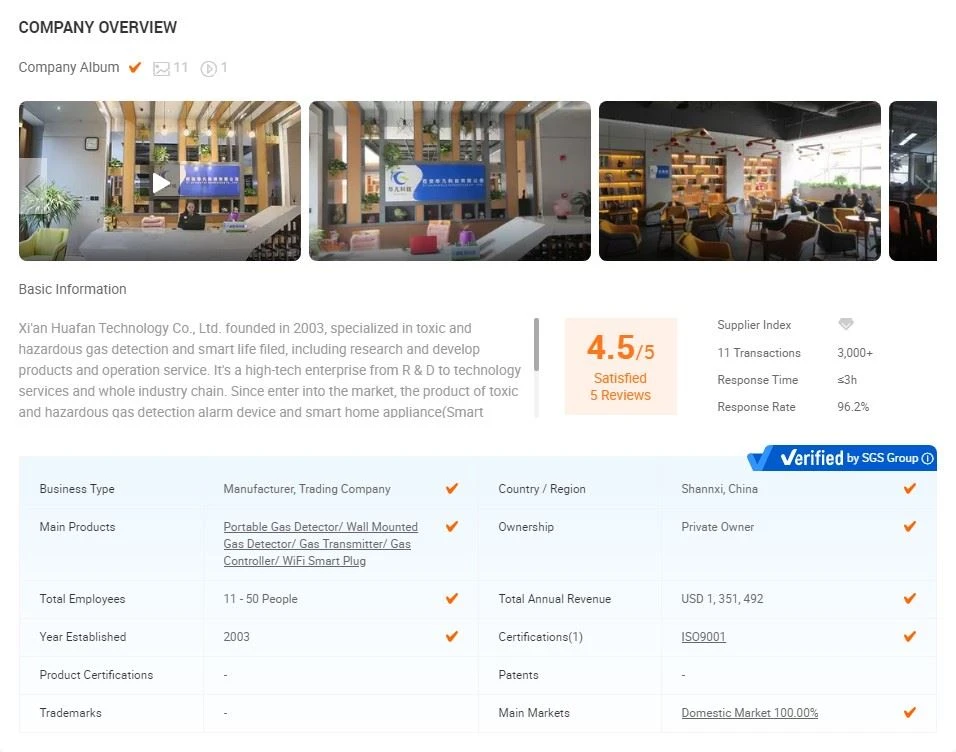Click the Total Annual Revenue verified checkmark

[x=910, y=598]
